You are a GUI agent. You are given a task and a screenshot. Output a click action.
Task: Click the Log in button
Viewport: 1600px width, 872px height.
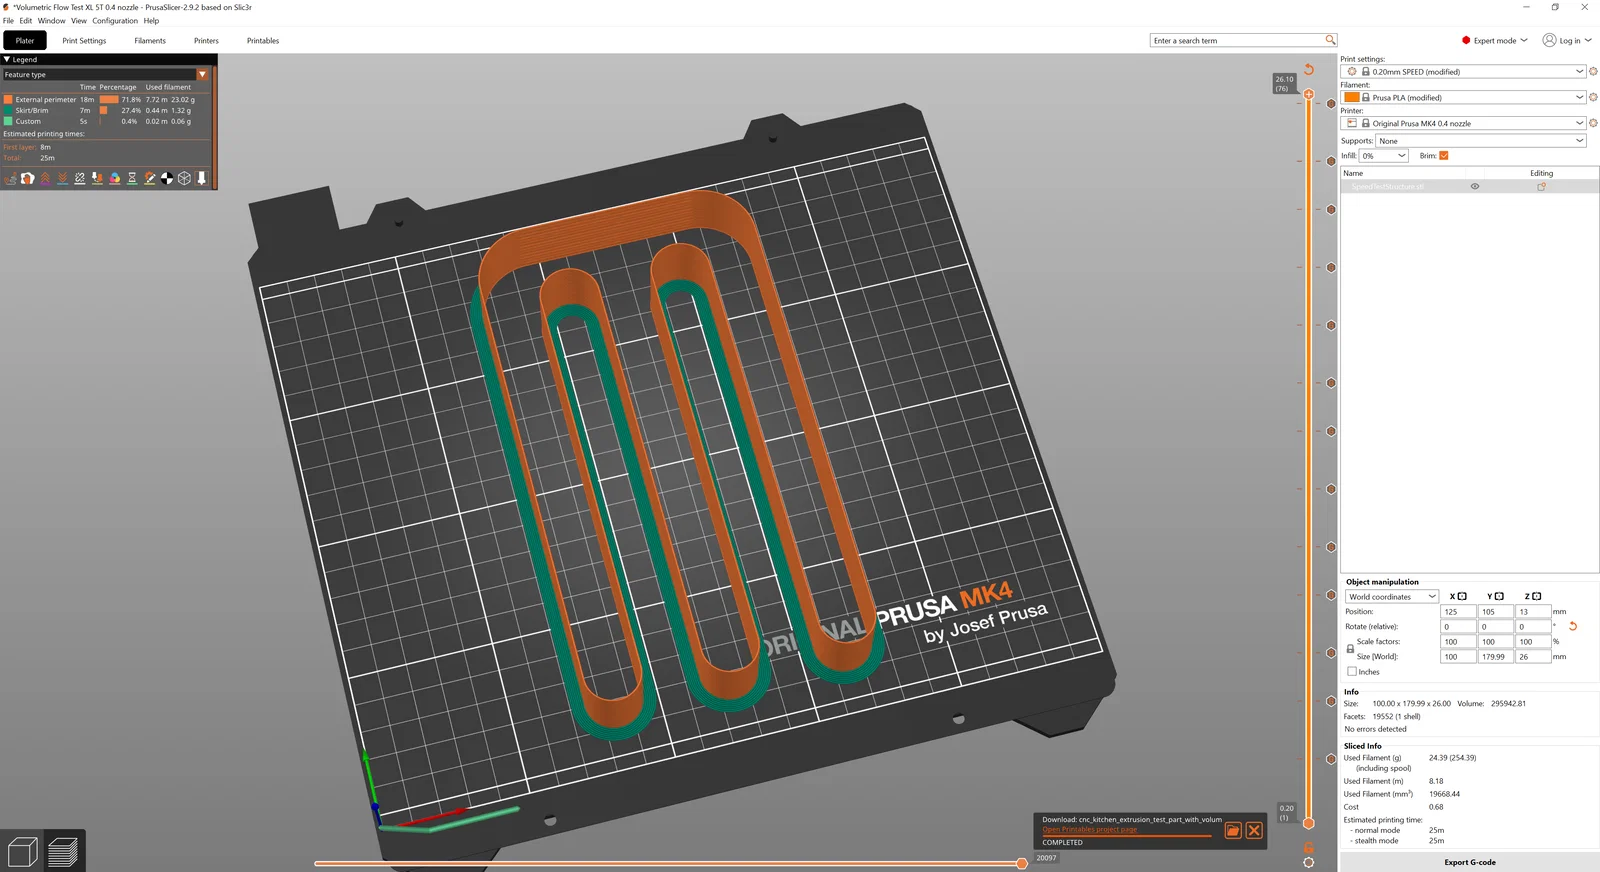[x=1567, y=41]
